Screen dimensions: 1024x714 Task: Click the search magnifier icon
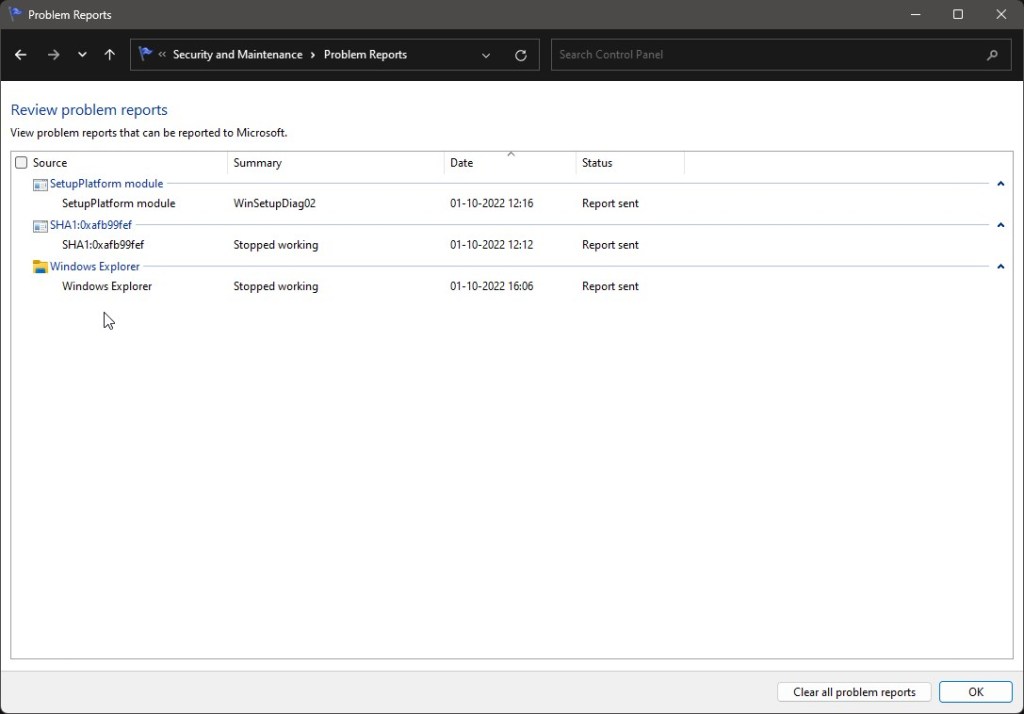coord(993,56)
